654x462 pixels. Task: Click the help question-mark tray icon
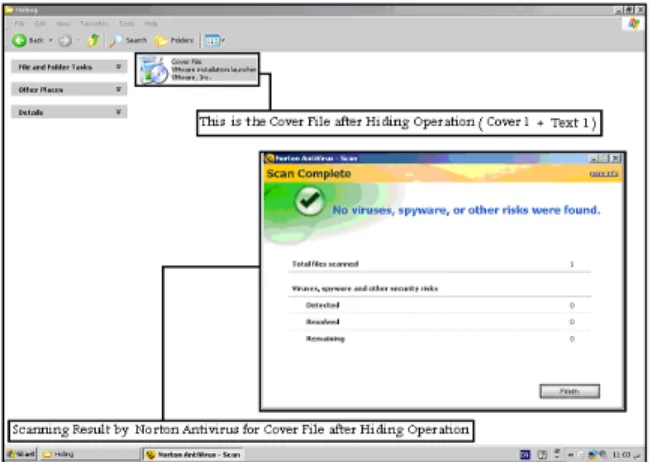point(542,454)
